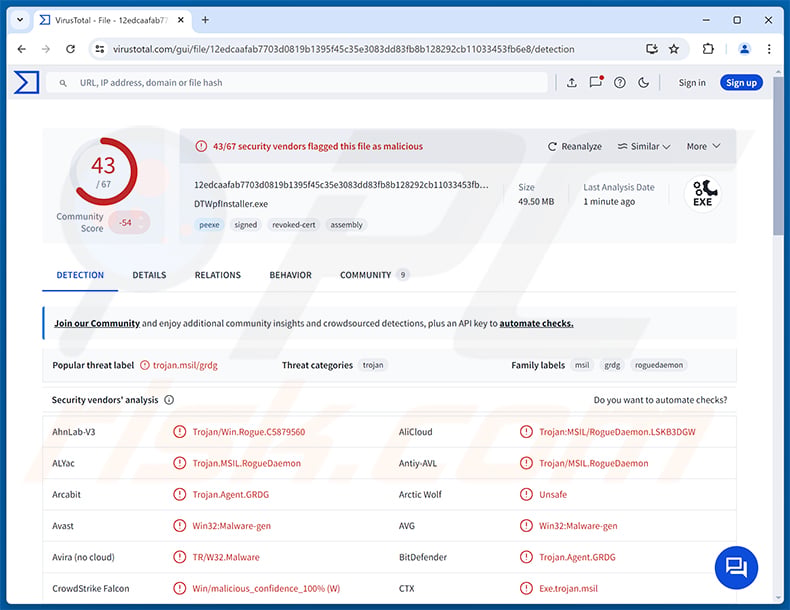
Task: Click the alert icon beside trojan.msil/grdg
Action: 145,365
